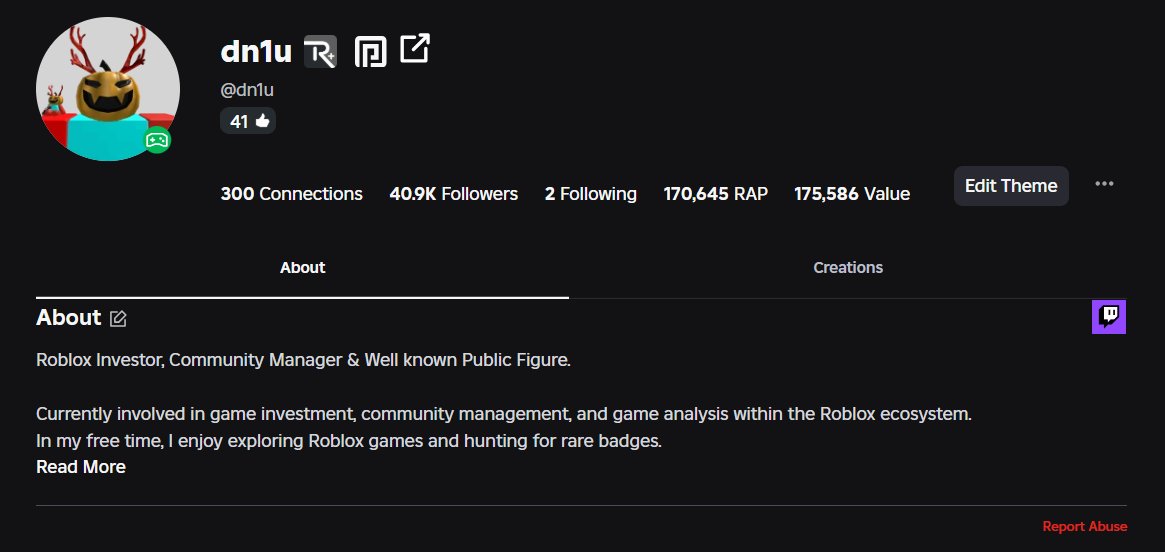Switch to the About tab
1165x552 pixels.
click(302, 268)
